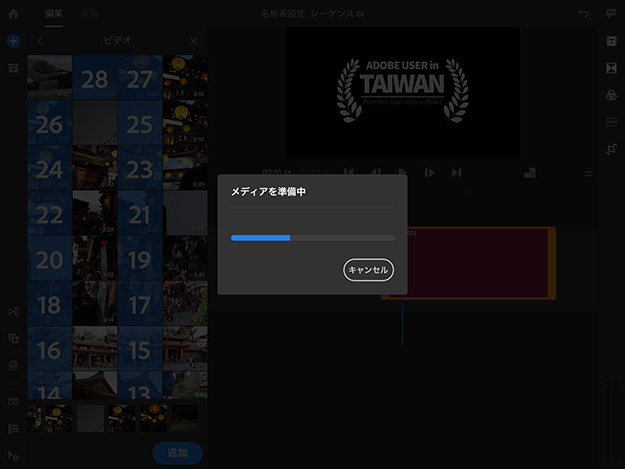This screenshot has width=625, height=469.
Task: Deselect video thumbnail numbered 25
Action: point(140,123)
